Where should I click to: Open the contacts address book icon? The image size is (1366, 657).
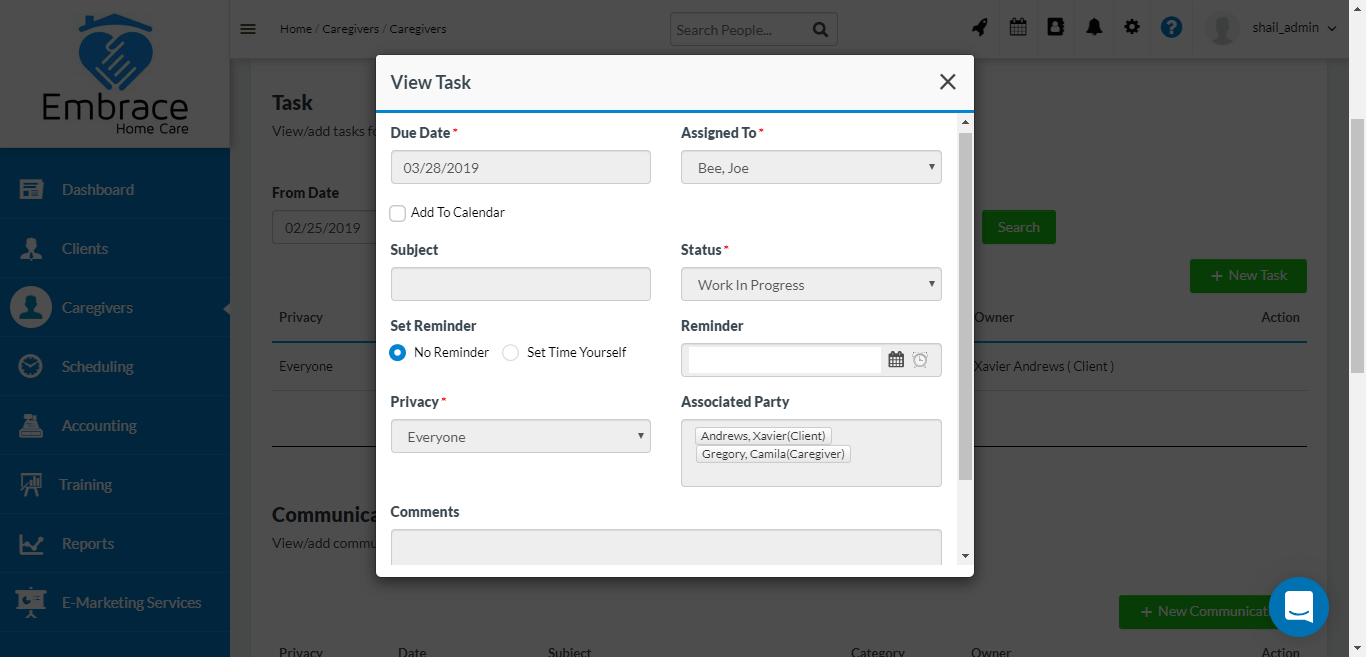click(1055, 28)
